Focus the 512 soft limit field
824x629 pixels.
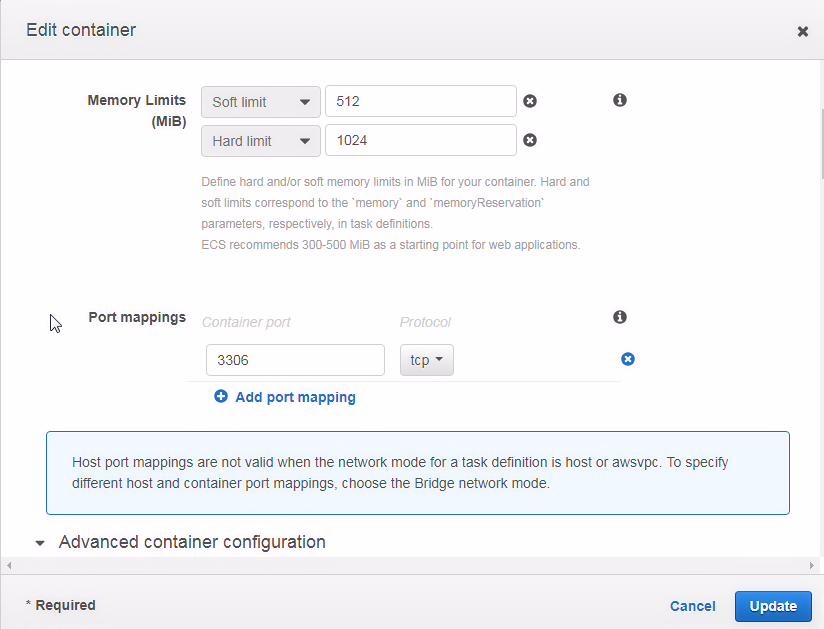[x=421, y=101]
